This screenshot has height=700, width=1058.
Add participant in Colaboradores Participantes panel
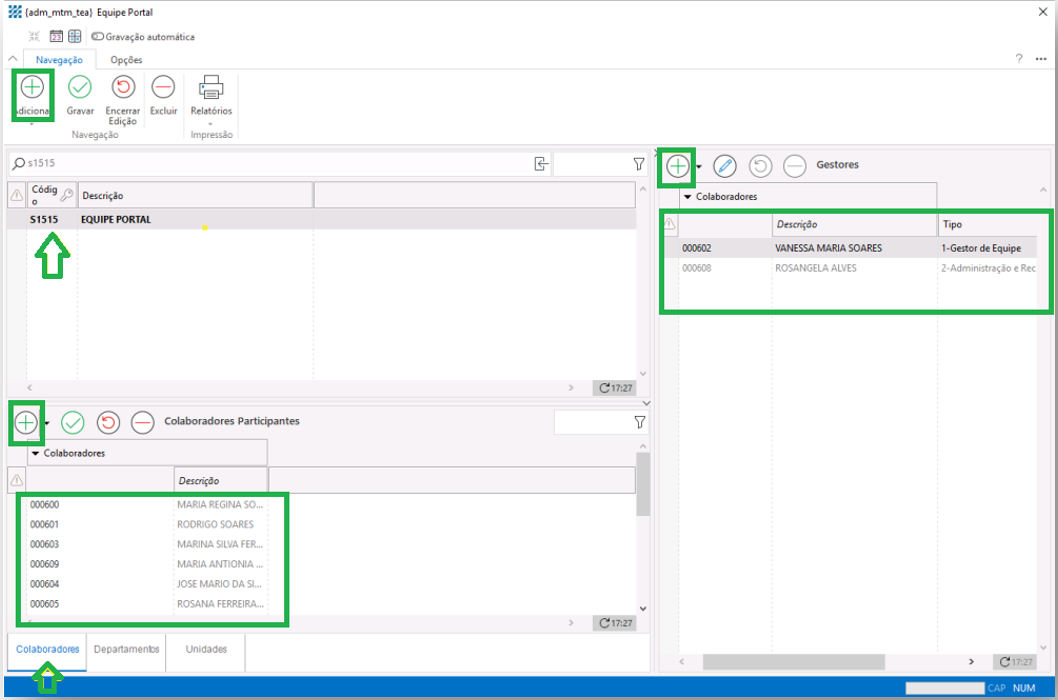coord(26,422)
